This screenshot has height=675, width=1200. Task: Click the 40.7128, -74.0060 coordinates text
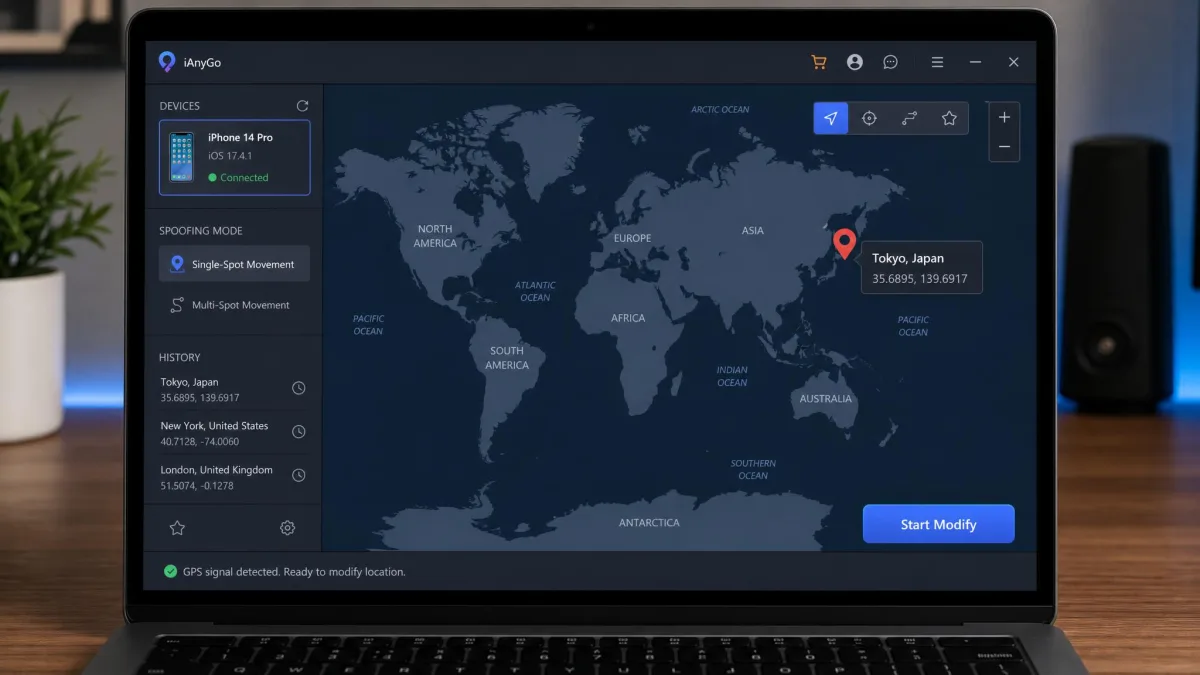(200, 441)
